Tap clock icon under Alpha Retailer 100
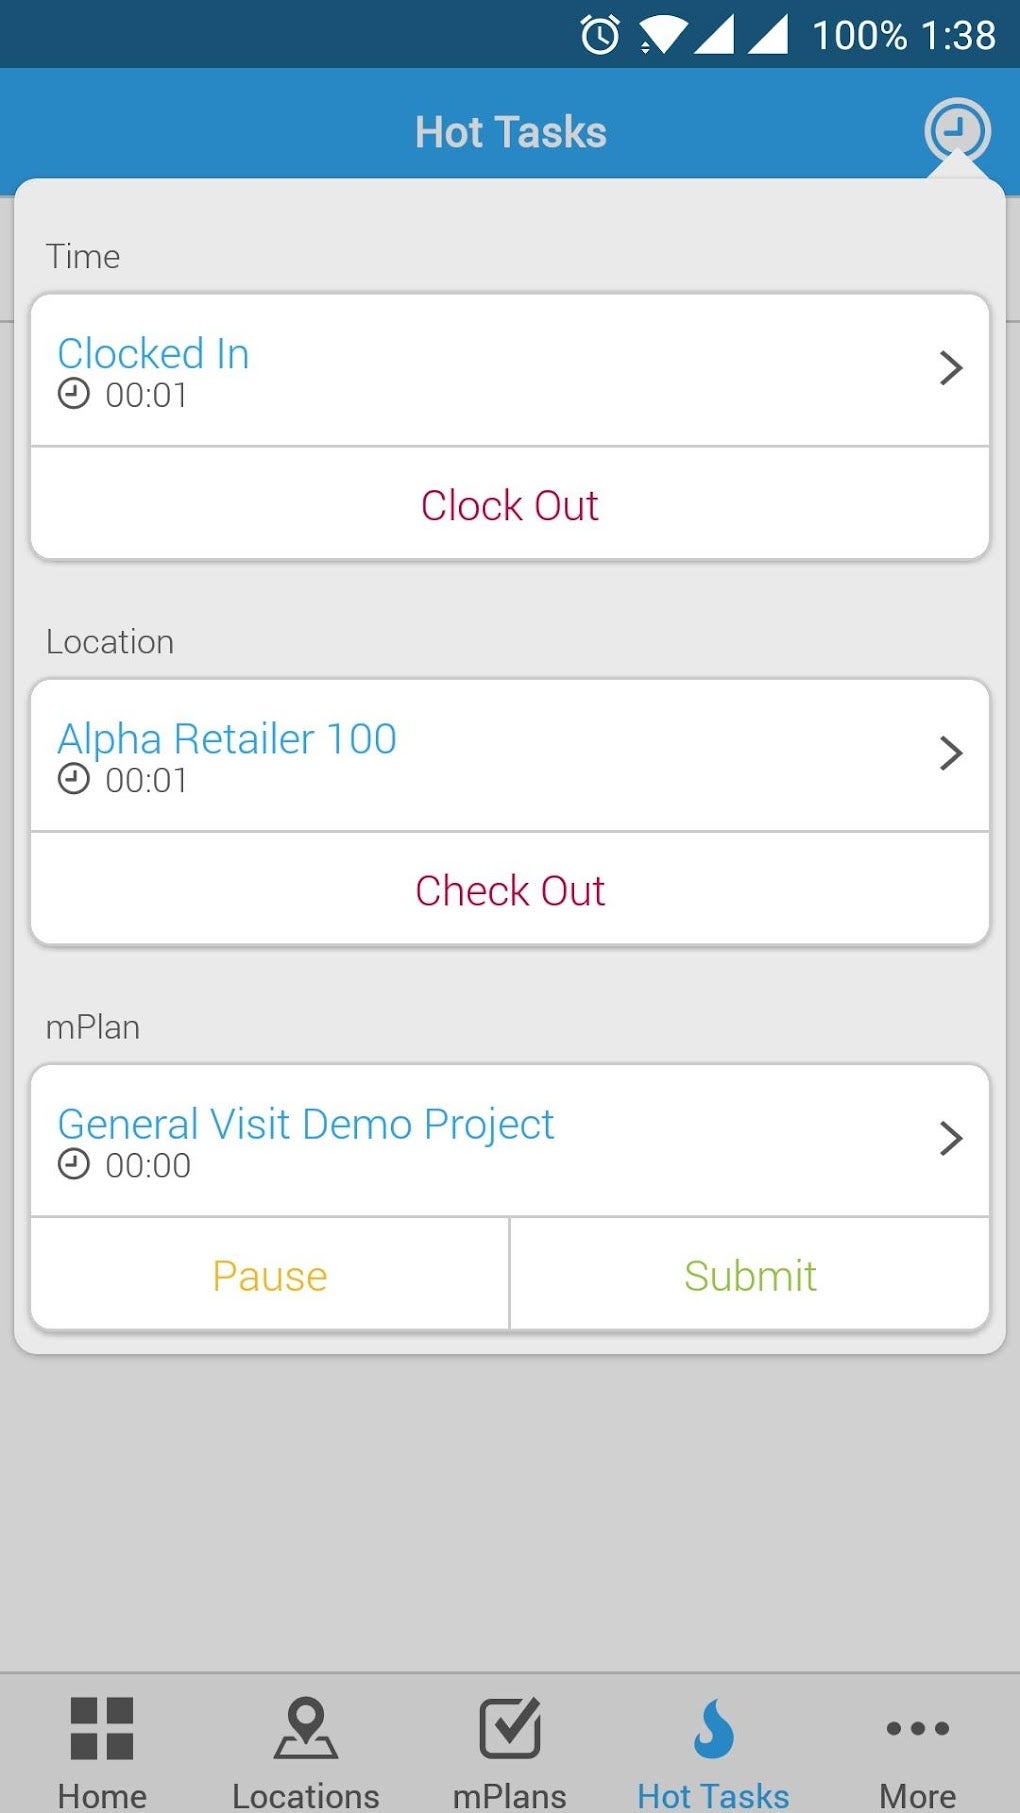This screenshot has height=1813, width=1020. pos(73,779)
